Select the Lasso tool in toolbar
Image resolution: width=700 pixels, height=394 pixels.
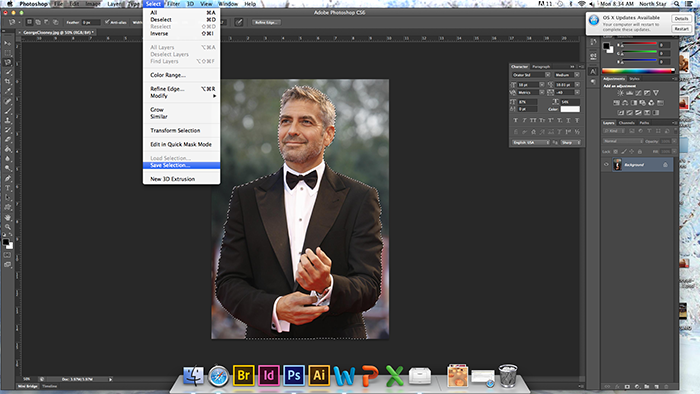[8, 62]
